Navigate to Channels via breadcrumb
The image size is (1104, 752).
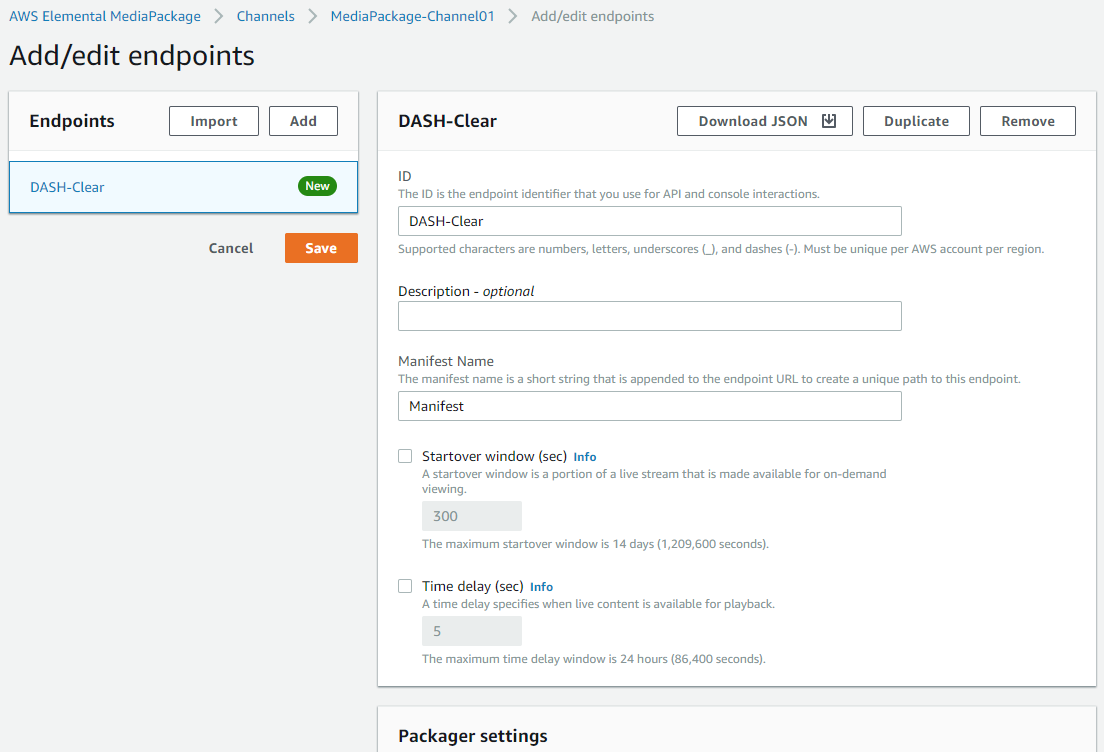[265, 16]
